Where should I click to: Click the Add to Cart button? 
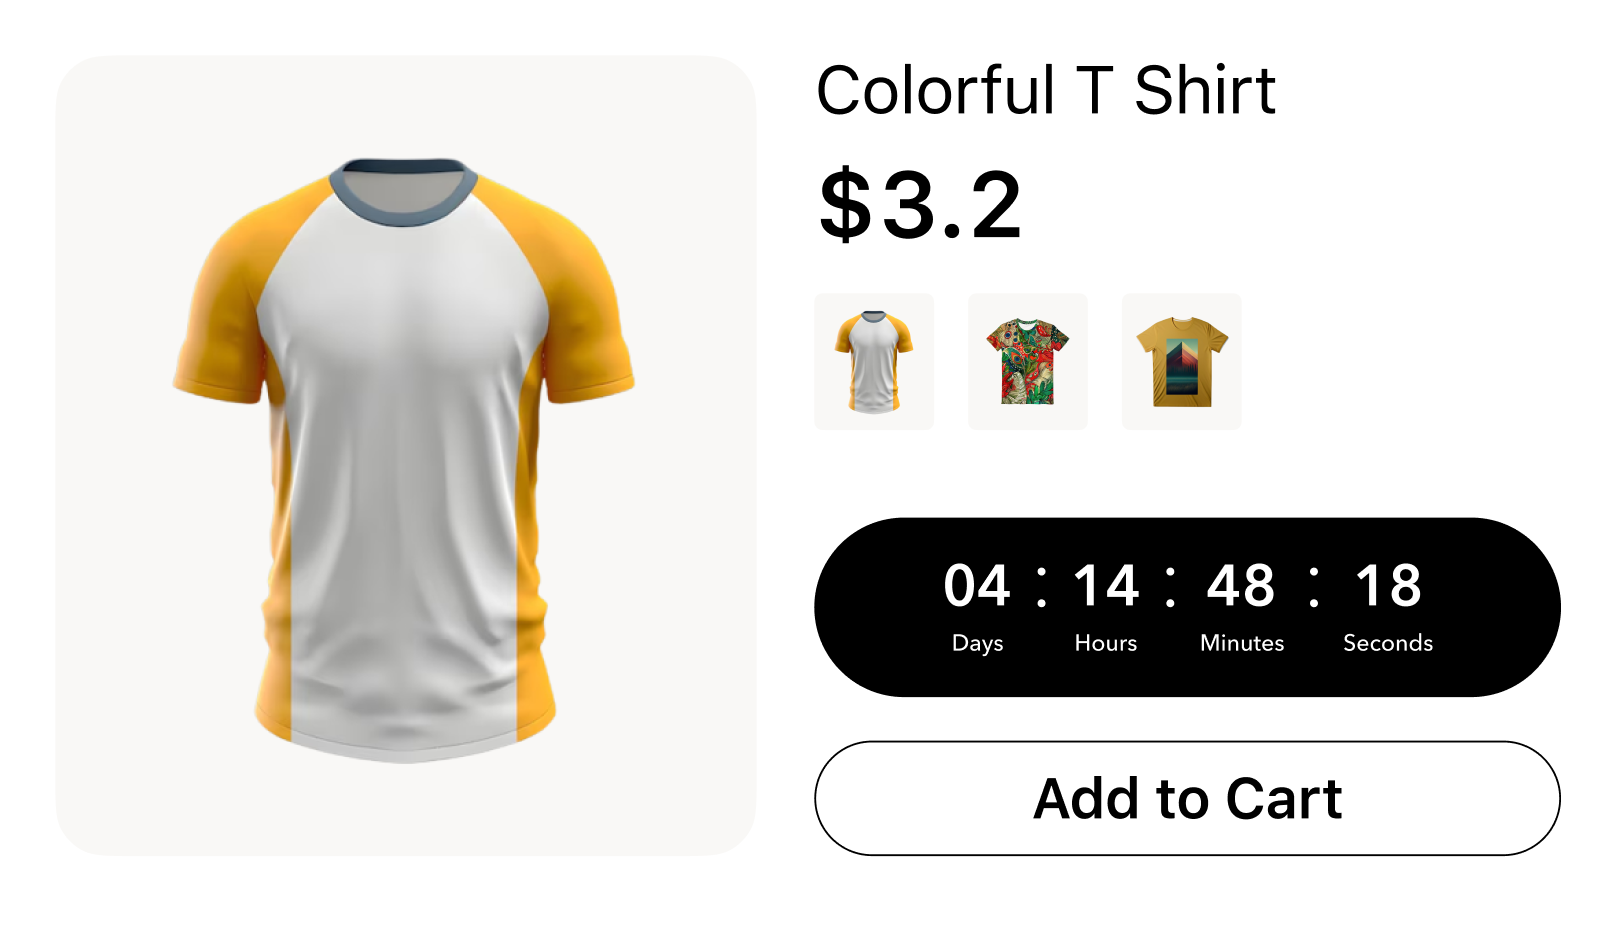(1187, 798)
